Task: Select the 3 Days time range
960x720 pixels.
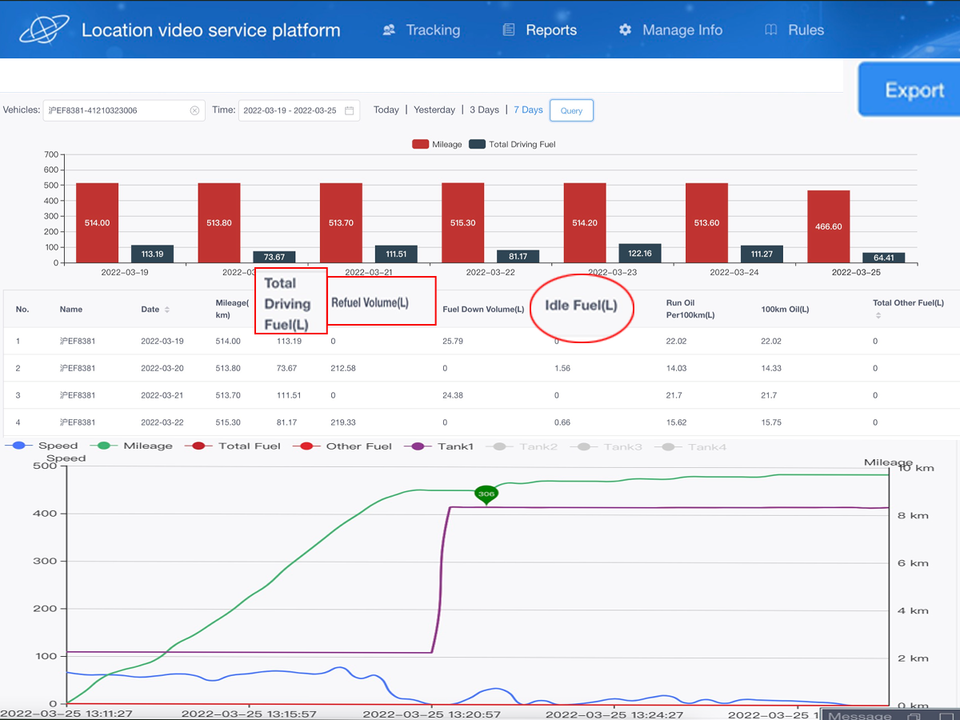Action: pyautogui.click(x=484, y=110)
